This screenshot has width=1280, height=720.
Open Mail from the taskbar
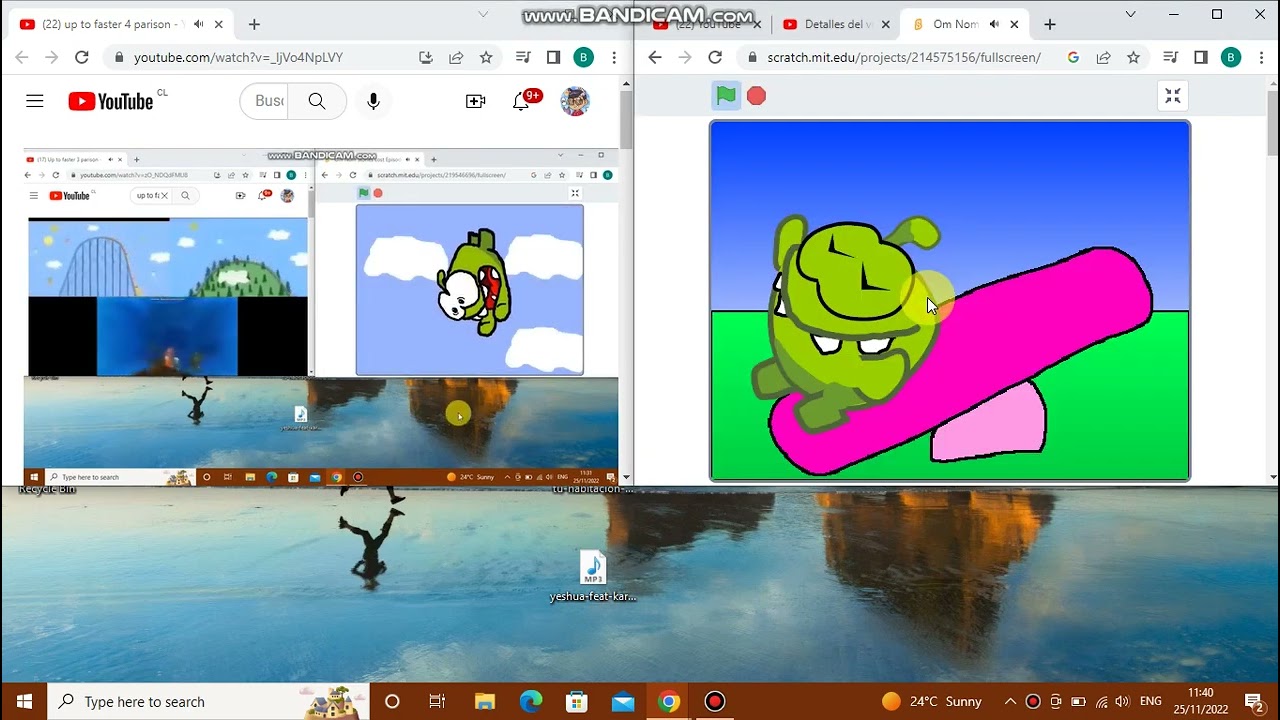623,701
